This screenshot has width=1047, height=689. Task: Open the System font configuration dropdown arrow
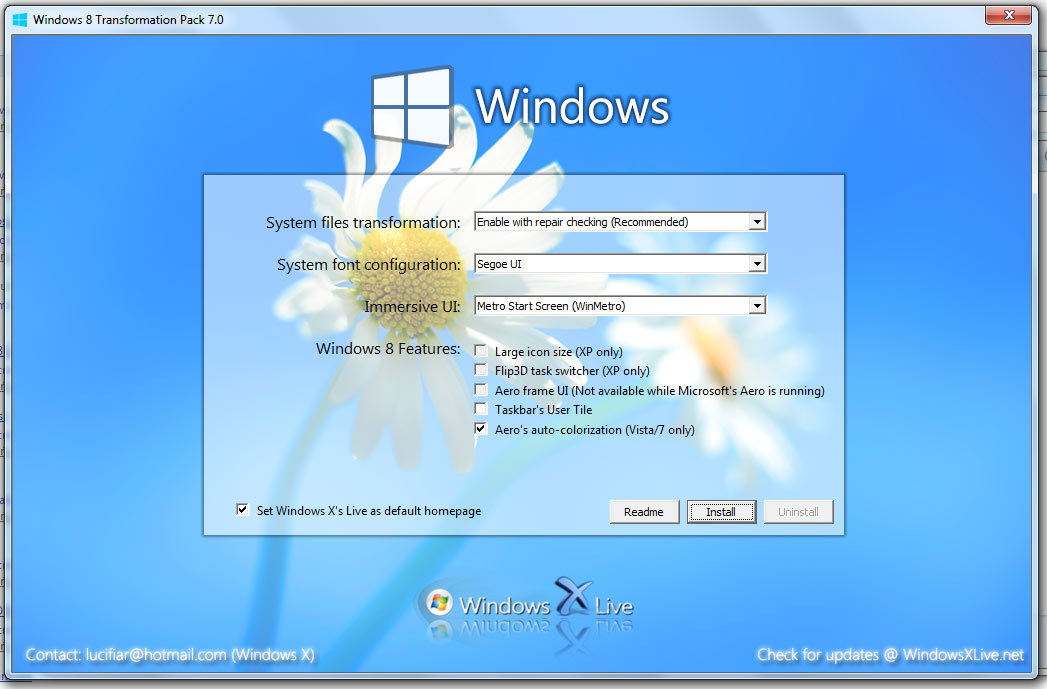[757, 264]
